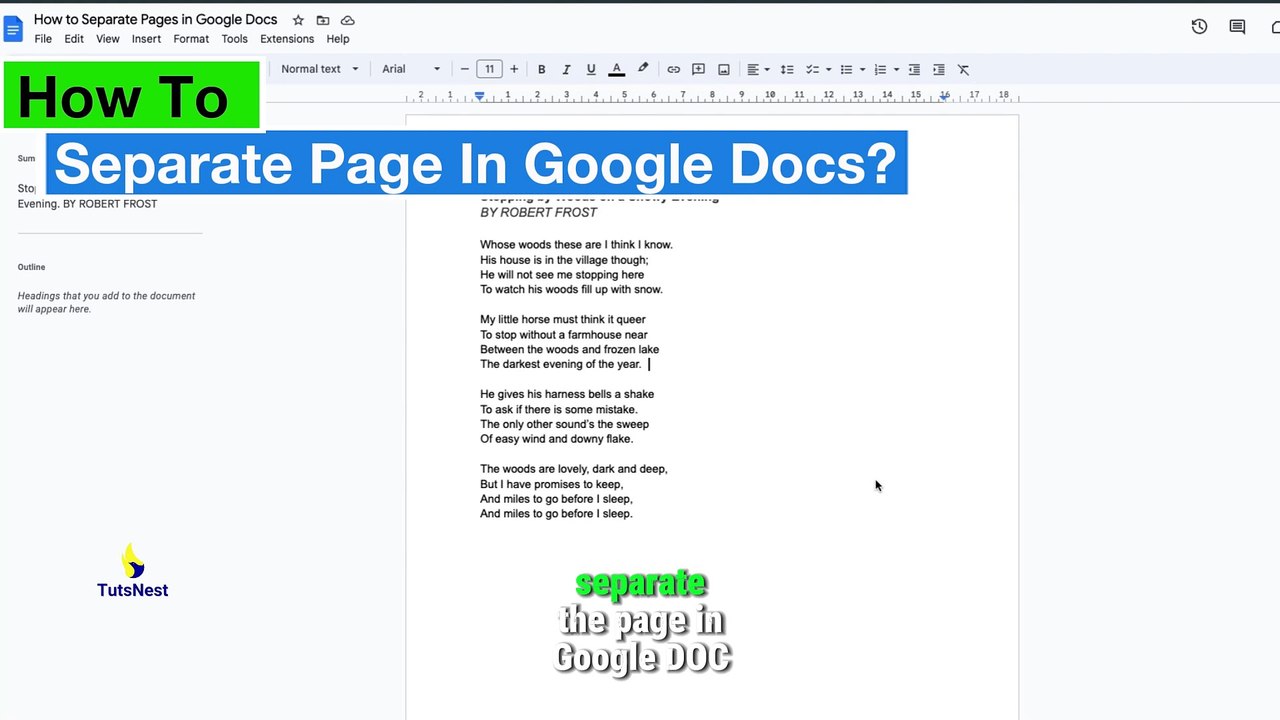Image resolution: width=1280 pixels, height=720 pixels.
Task: Expand the bulleted list options arrow
Action: (862, 70)
